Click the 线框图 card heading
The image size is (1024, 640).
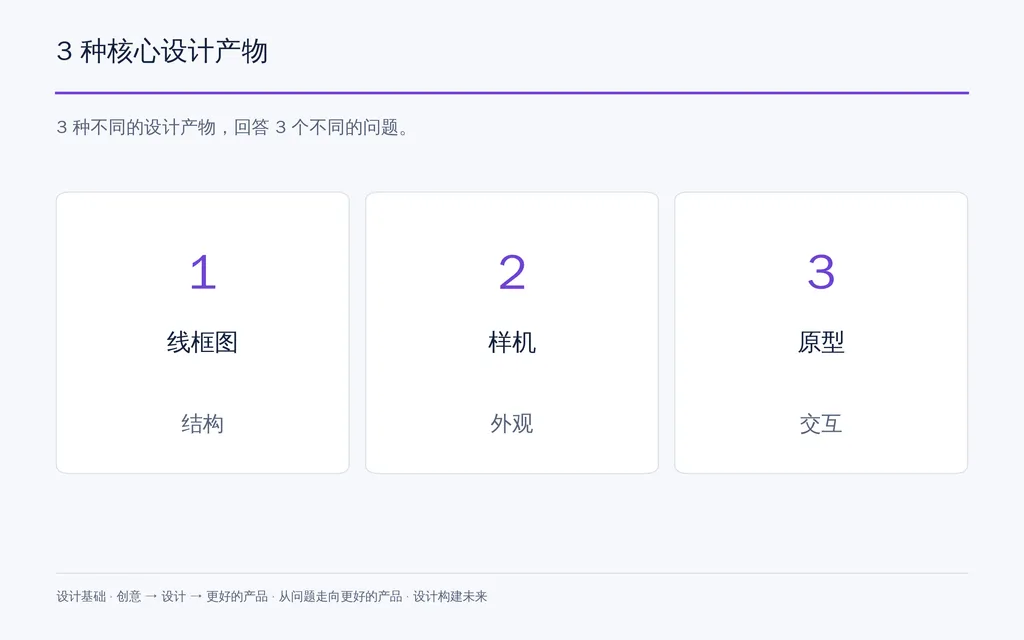click(x=202, y=342)
